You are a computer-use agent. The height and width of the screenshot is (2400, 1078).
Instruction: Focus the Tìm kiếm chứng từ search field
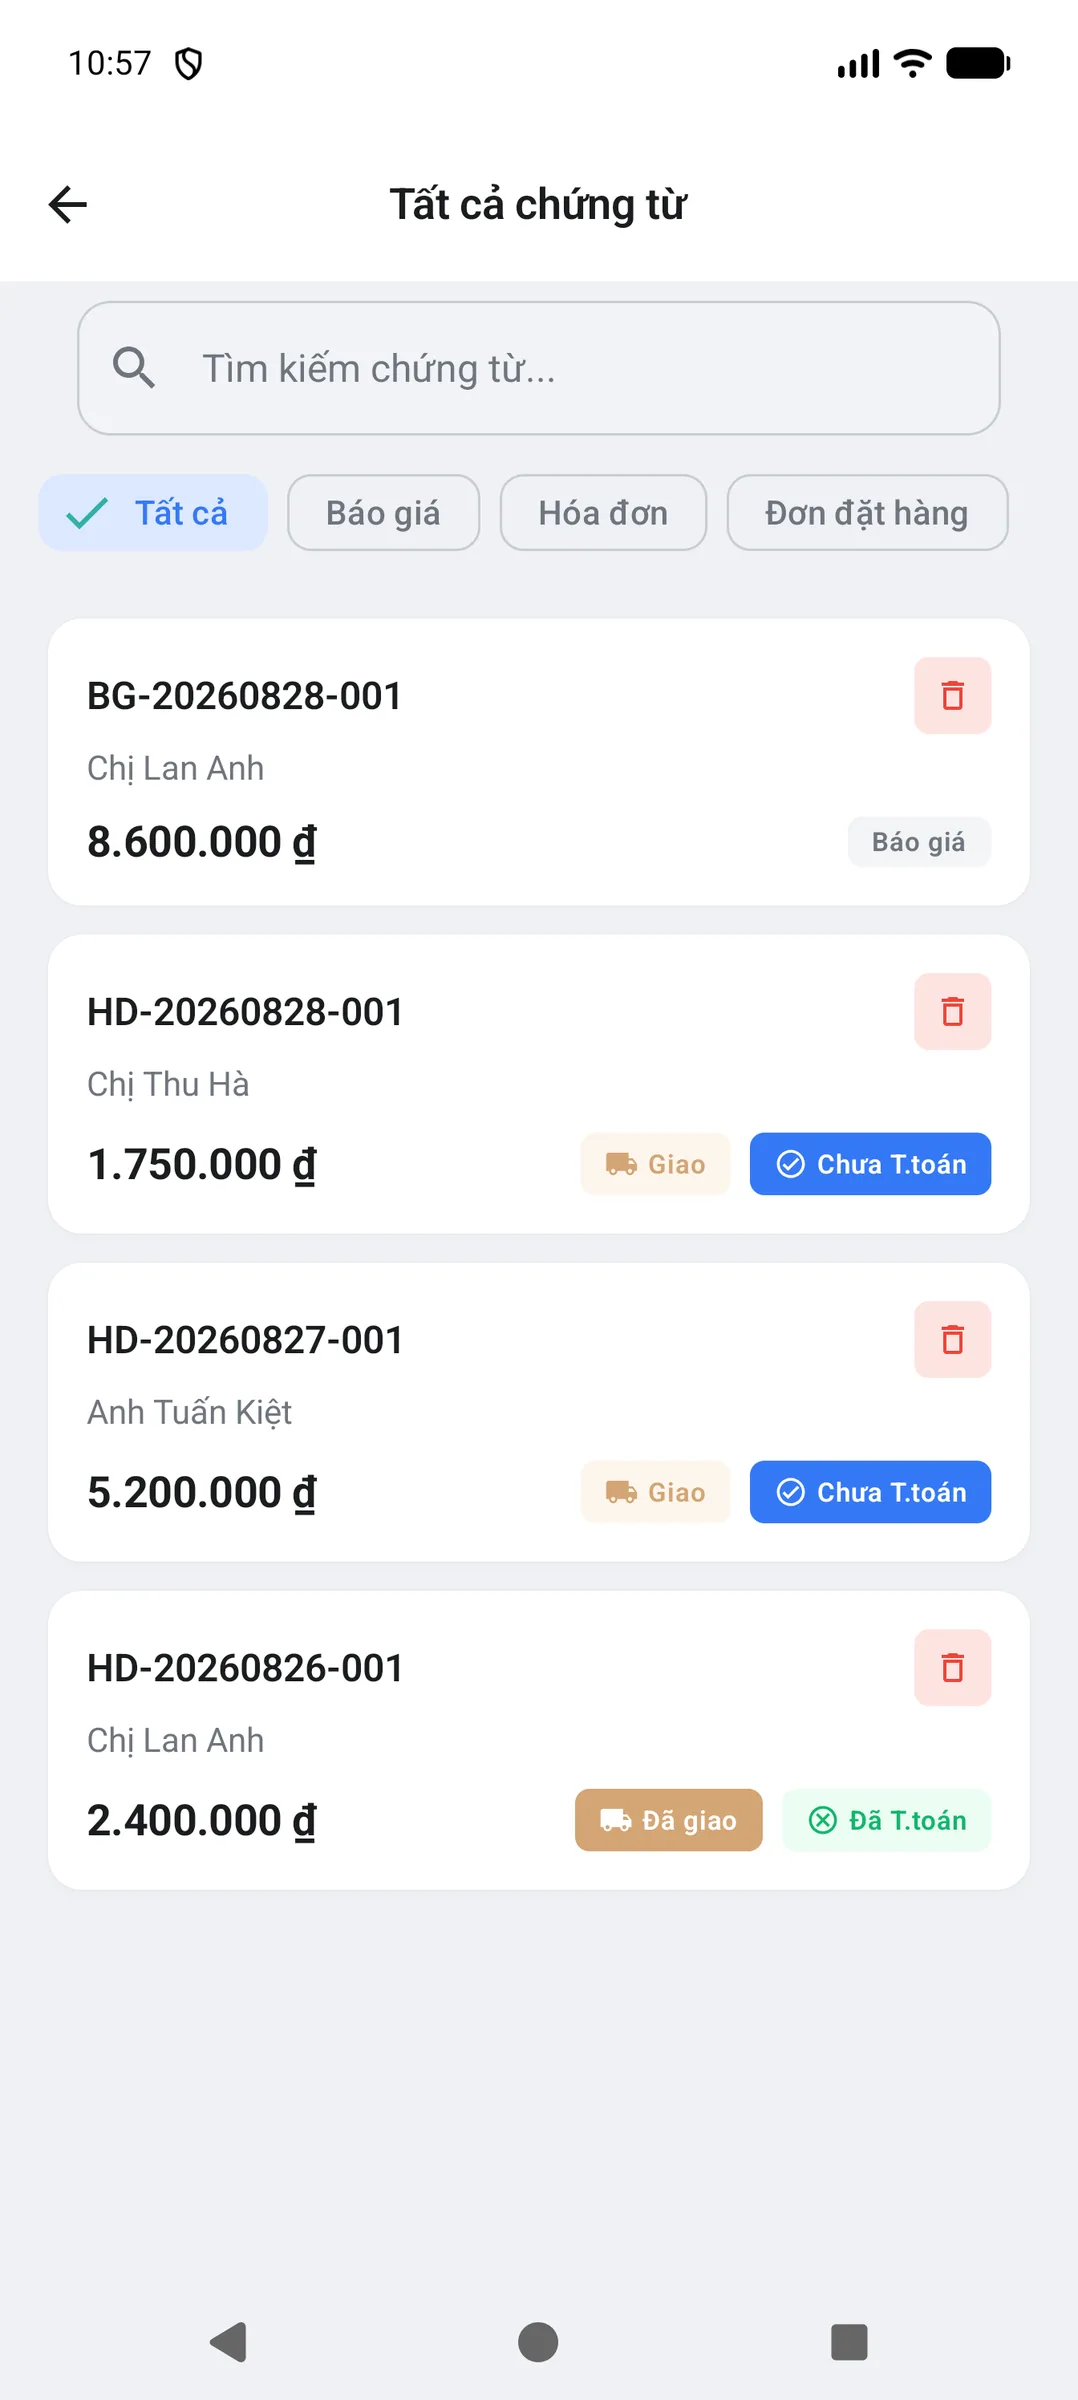[x=539, y=368]
